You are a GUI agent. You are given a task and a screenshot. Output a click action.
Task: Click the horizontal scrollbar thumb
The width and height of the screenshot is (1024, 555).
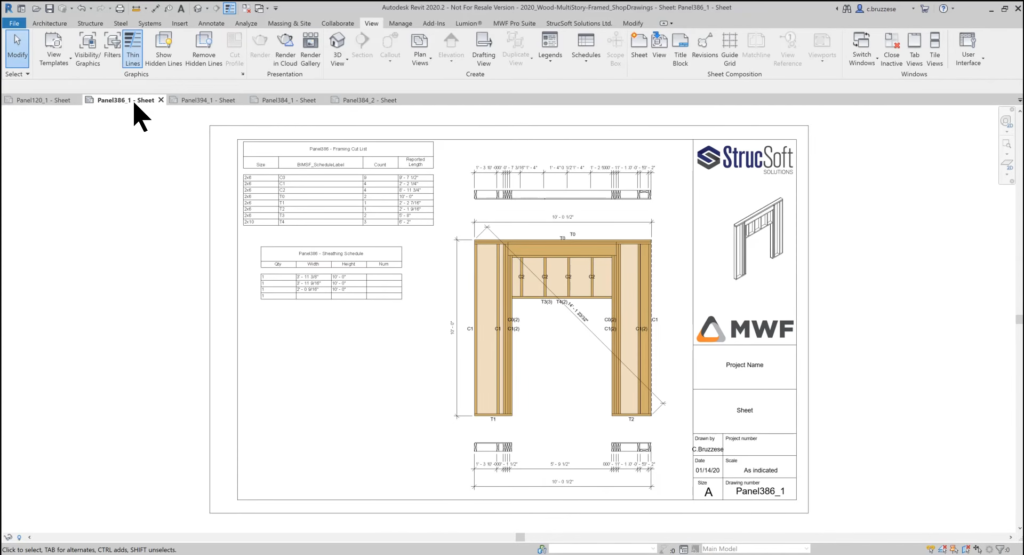[520, 537]
